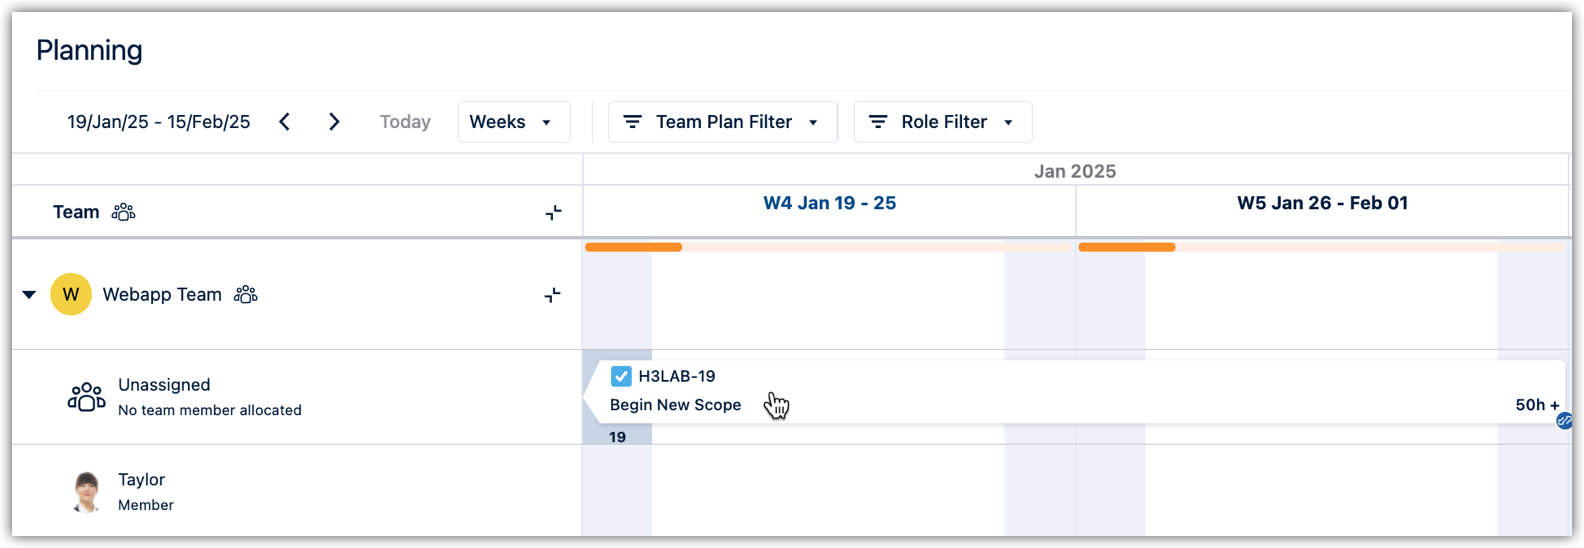This screenshot has width=1584, height=548.
Task: Open the Begin New Scope task card
Action: coord(676,405)
